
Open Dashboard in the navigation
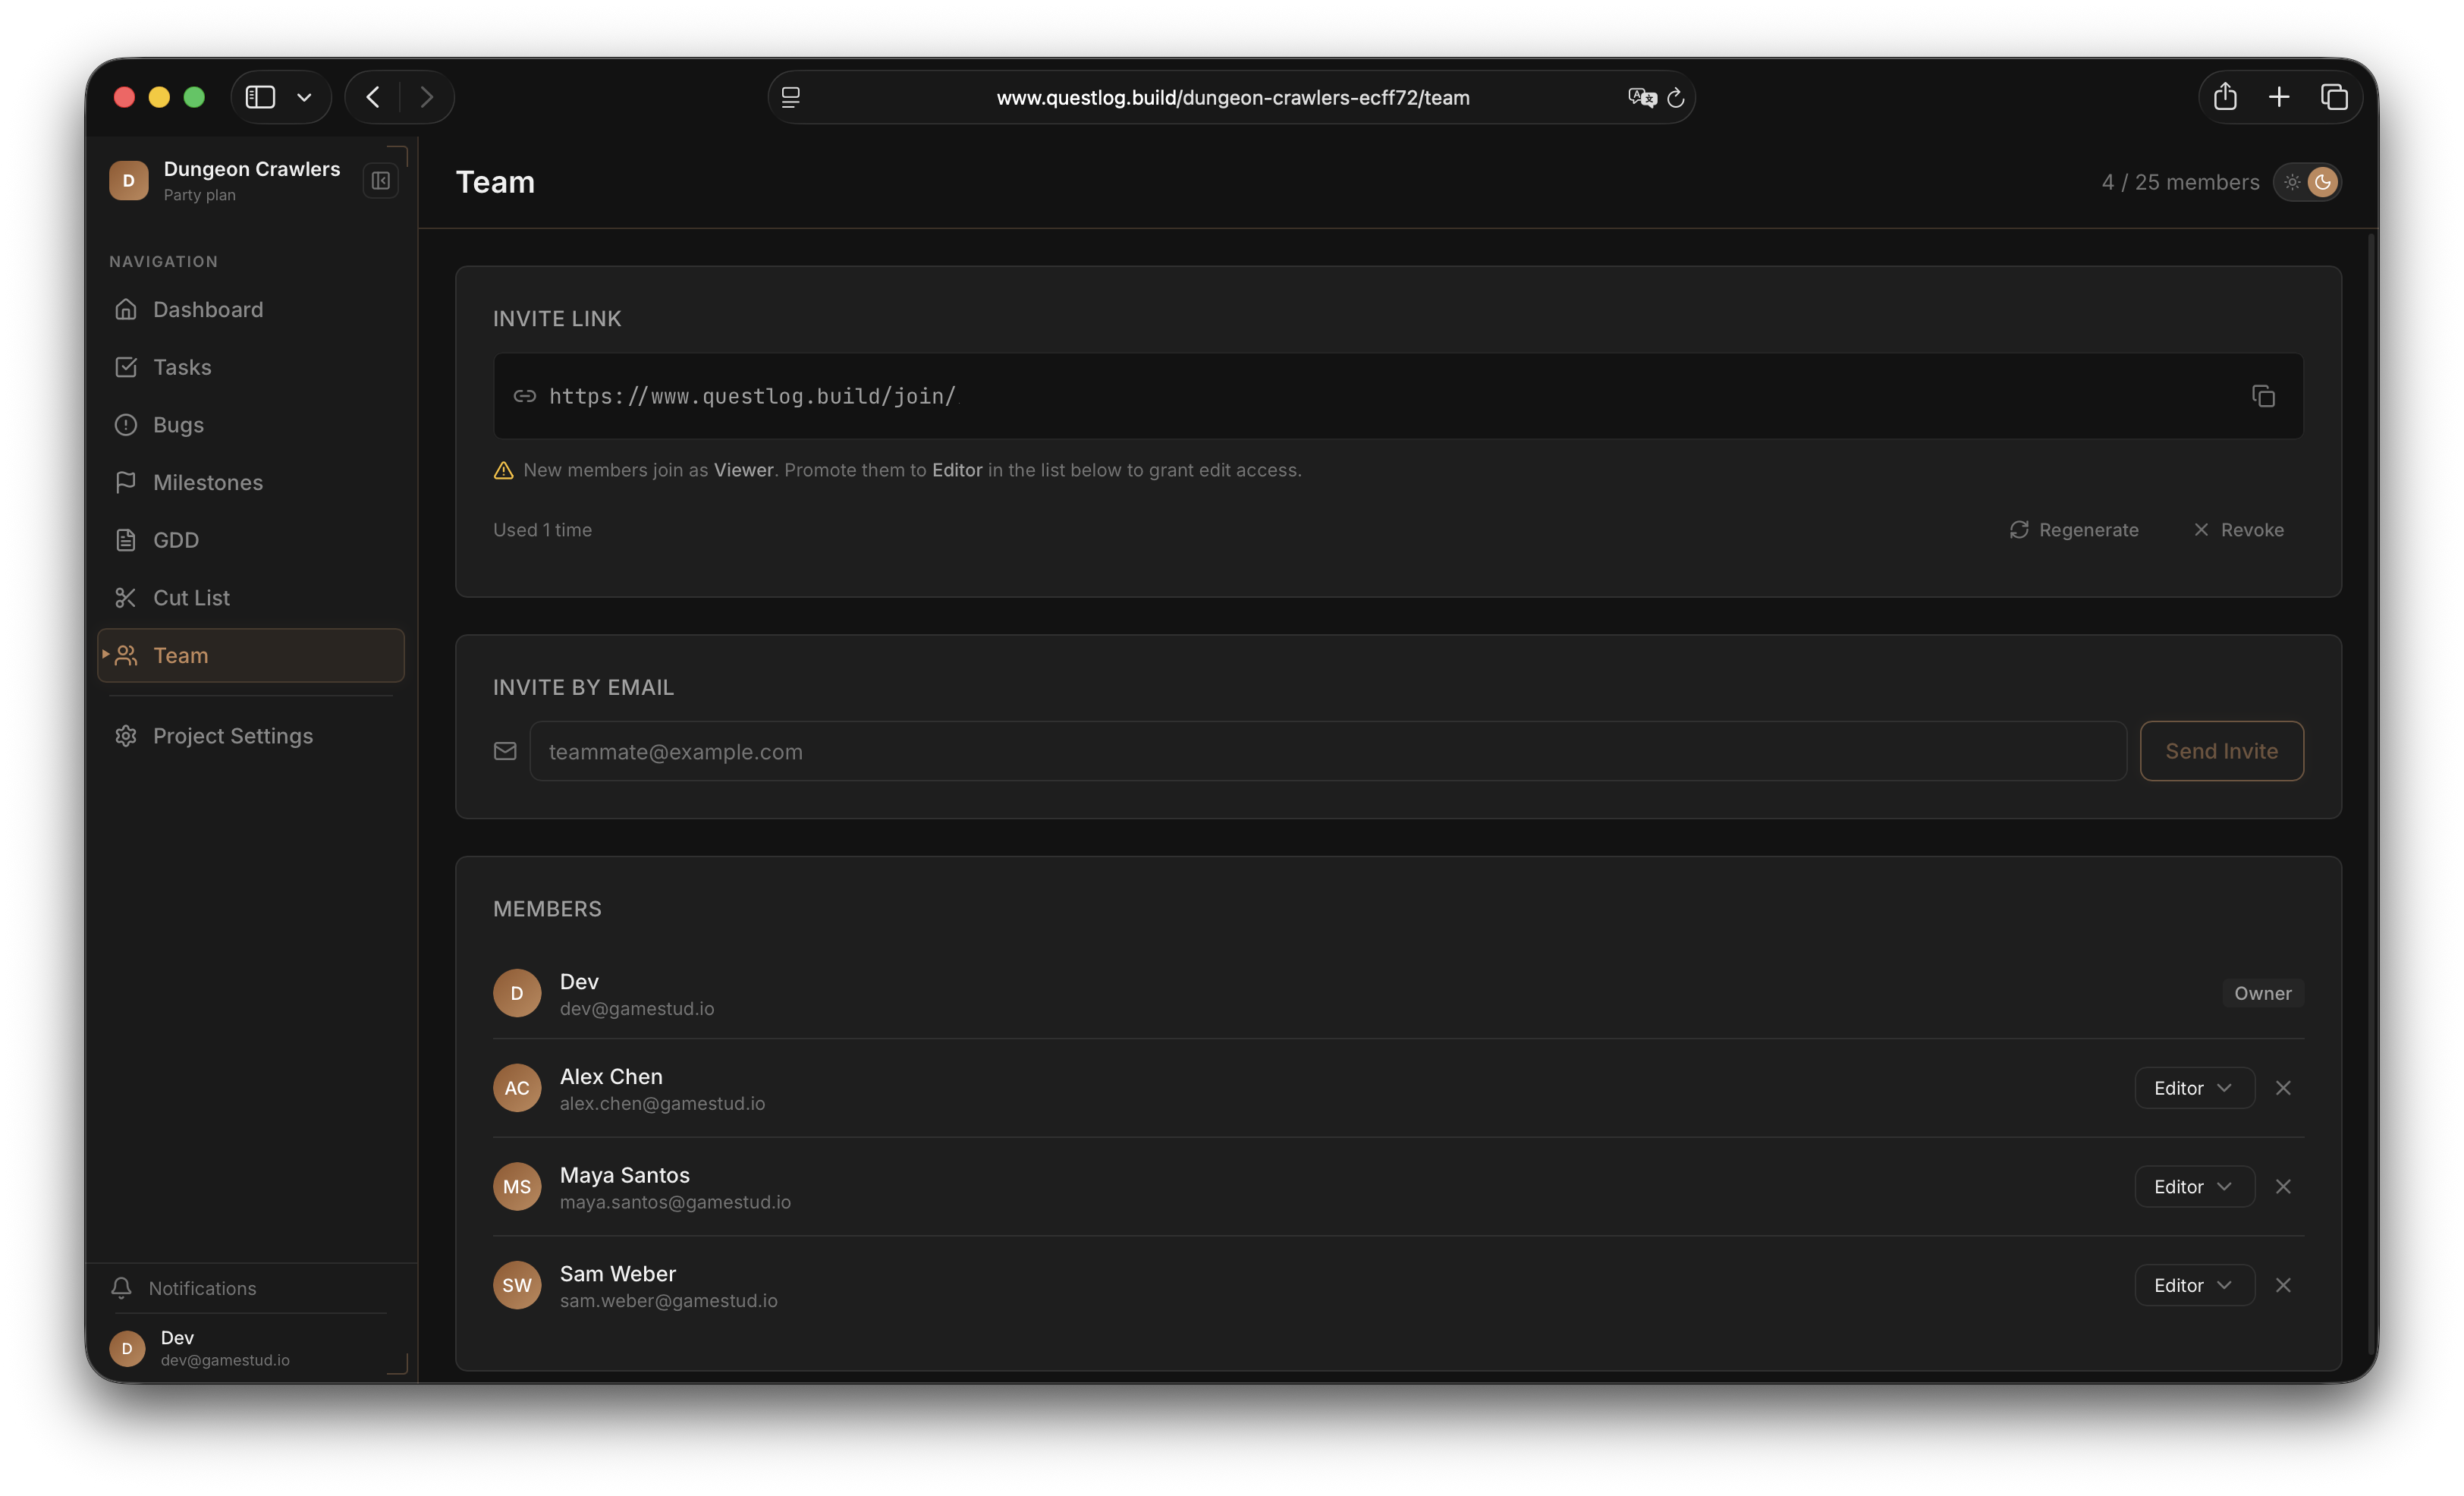point(208,310)
